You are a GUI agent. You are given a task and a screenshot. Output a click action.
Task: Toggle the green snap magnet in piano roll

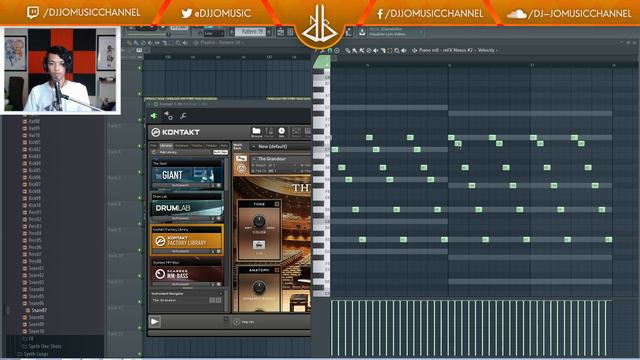tap(329, 50)
